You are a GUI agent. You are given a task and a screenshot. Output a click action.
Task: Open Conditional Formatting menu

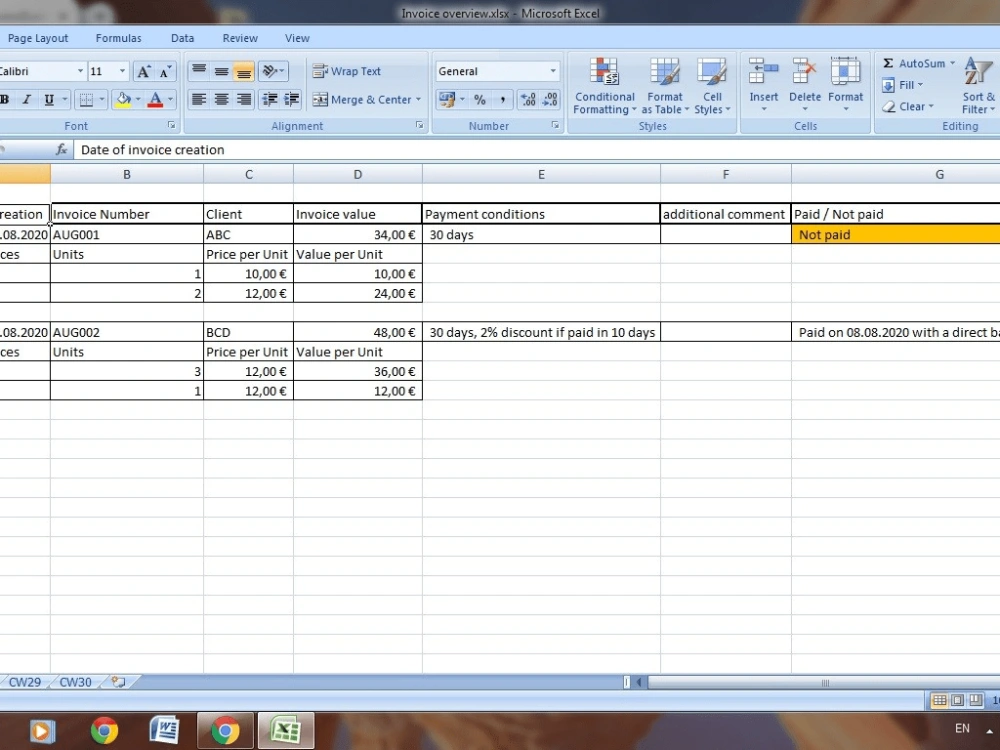604,86
